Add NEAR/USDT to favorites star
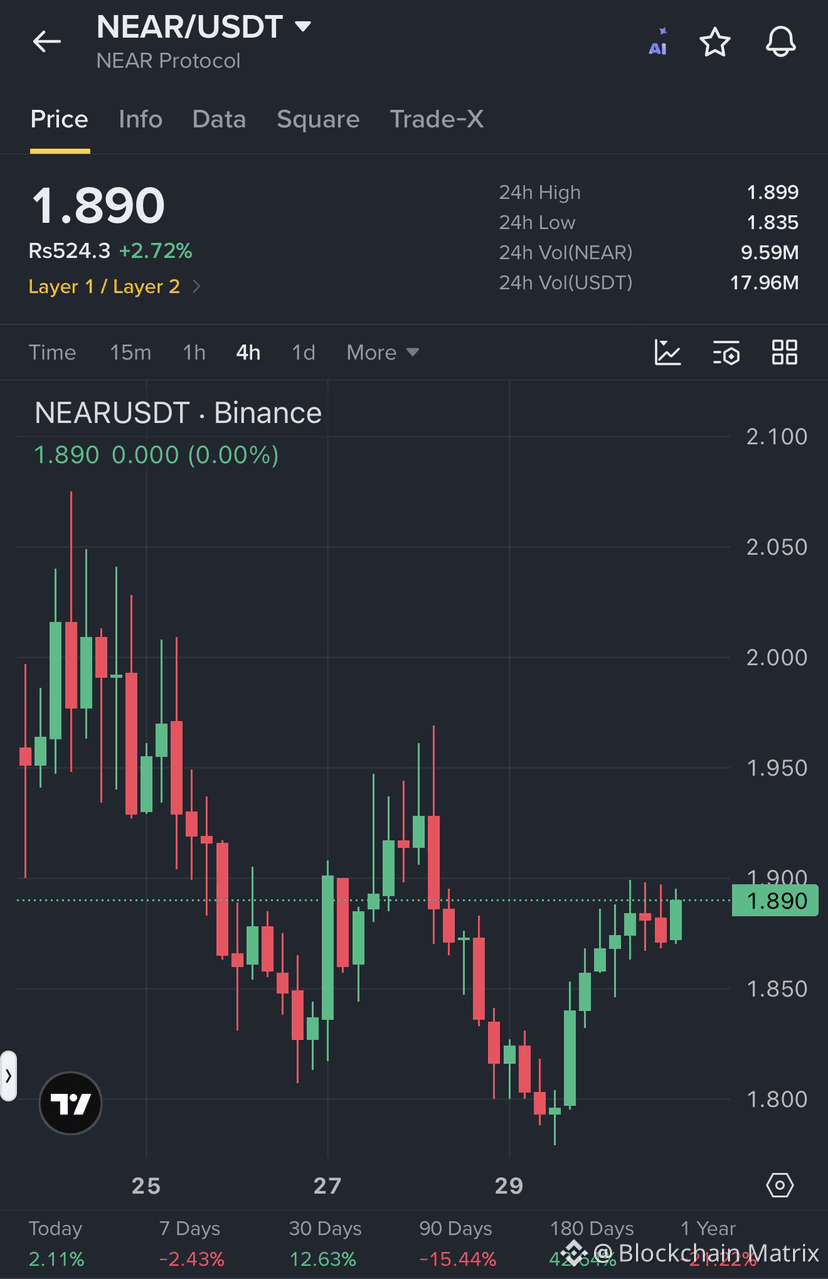The width and height of the screenshot is (828, 1279). pyautogui.click(x=715, y=42)
